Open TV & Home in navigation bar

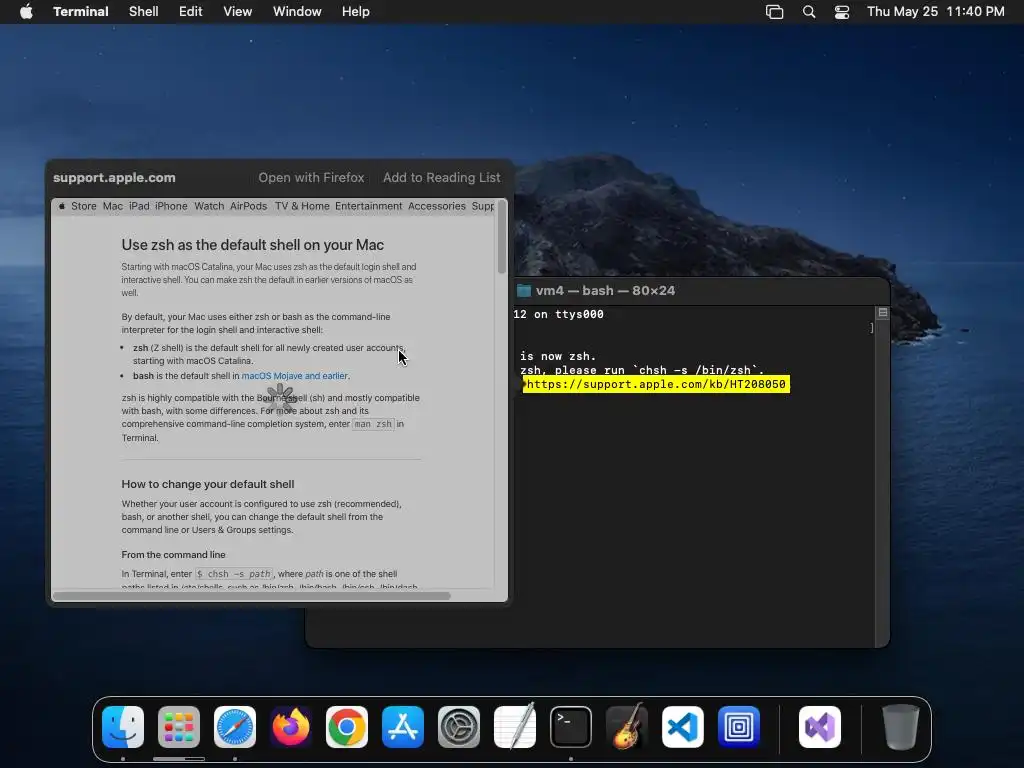pos(302,206)
